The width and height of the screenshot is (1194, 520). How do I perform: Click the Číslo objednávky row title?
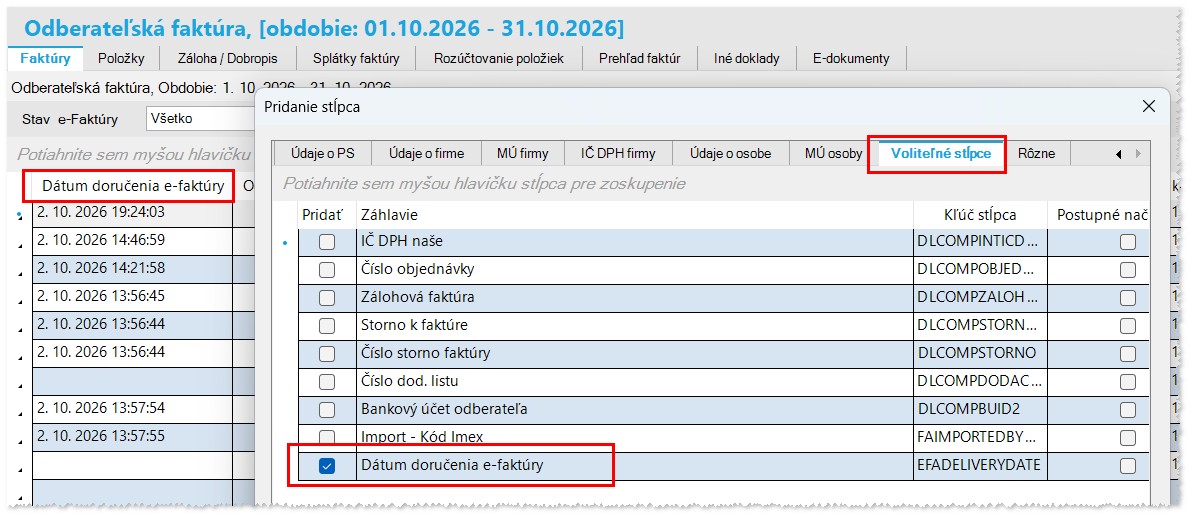pyautogui.click(x=418, y=270)
